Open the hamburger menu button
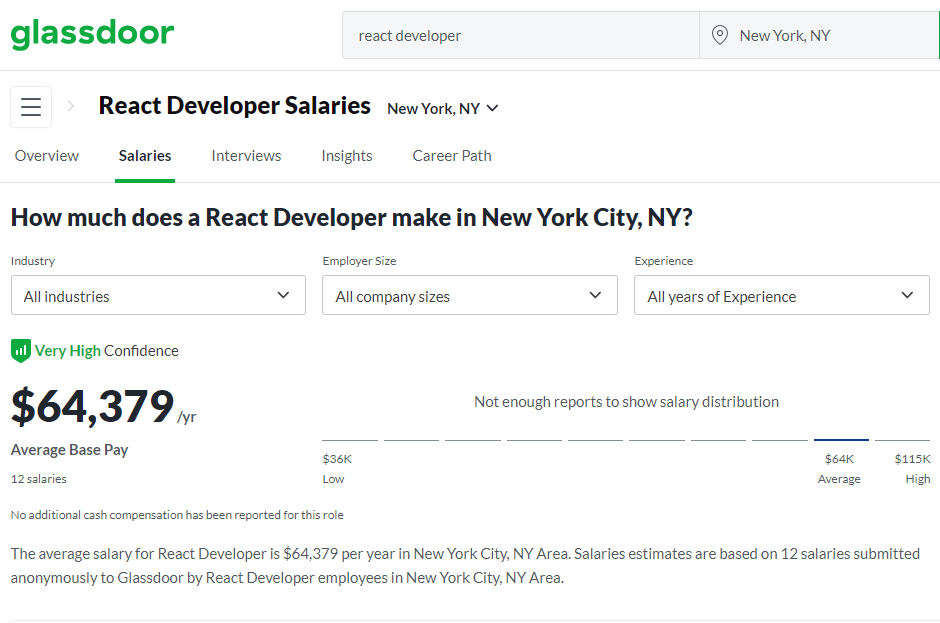940x623 pixels. [x=31, y=107]
